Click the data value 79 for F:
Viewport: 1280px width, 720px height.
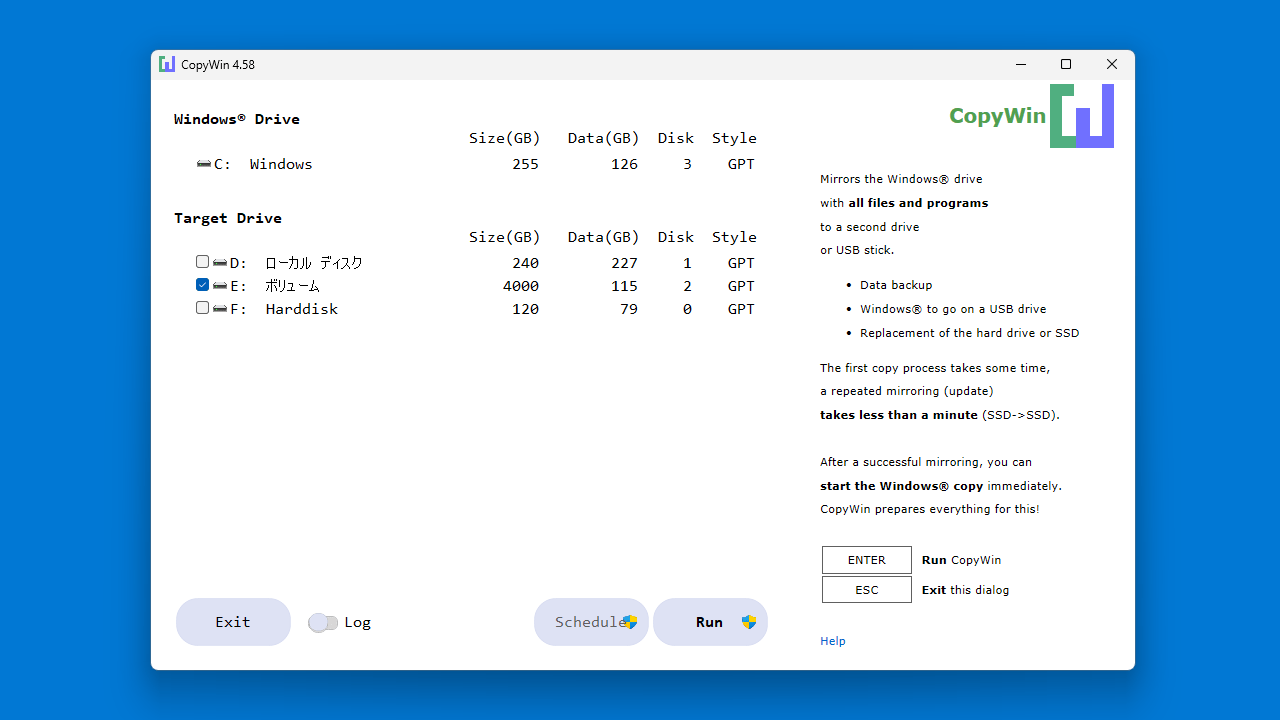pos(629,309)
